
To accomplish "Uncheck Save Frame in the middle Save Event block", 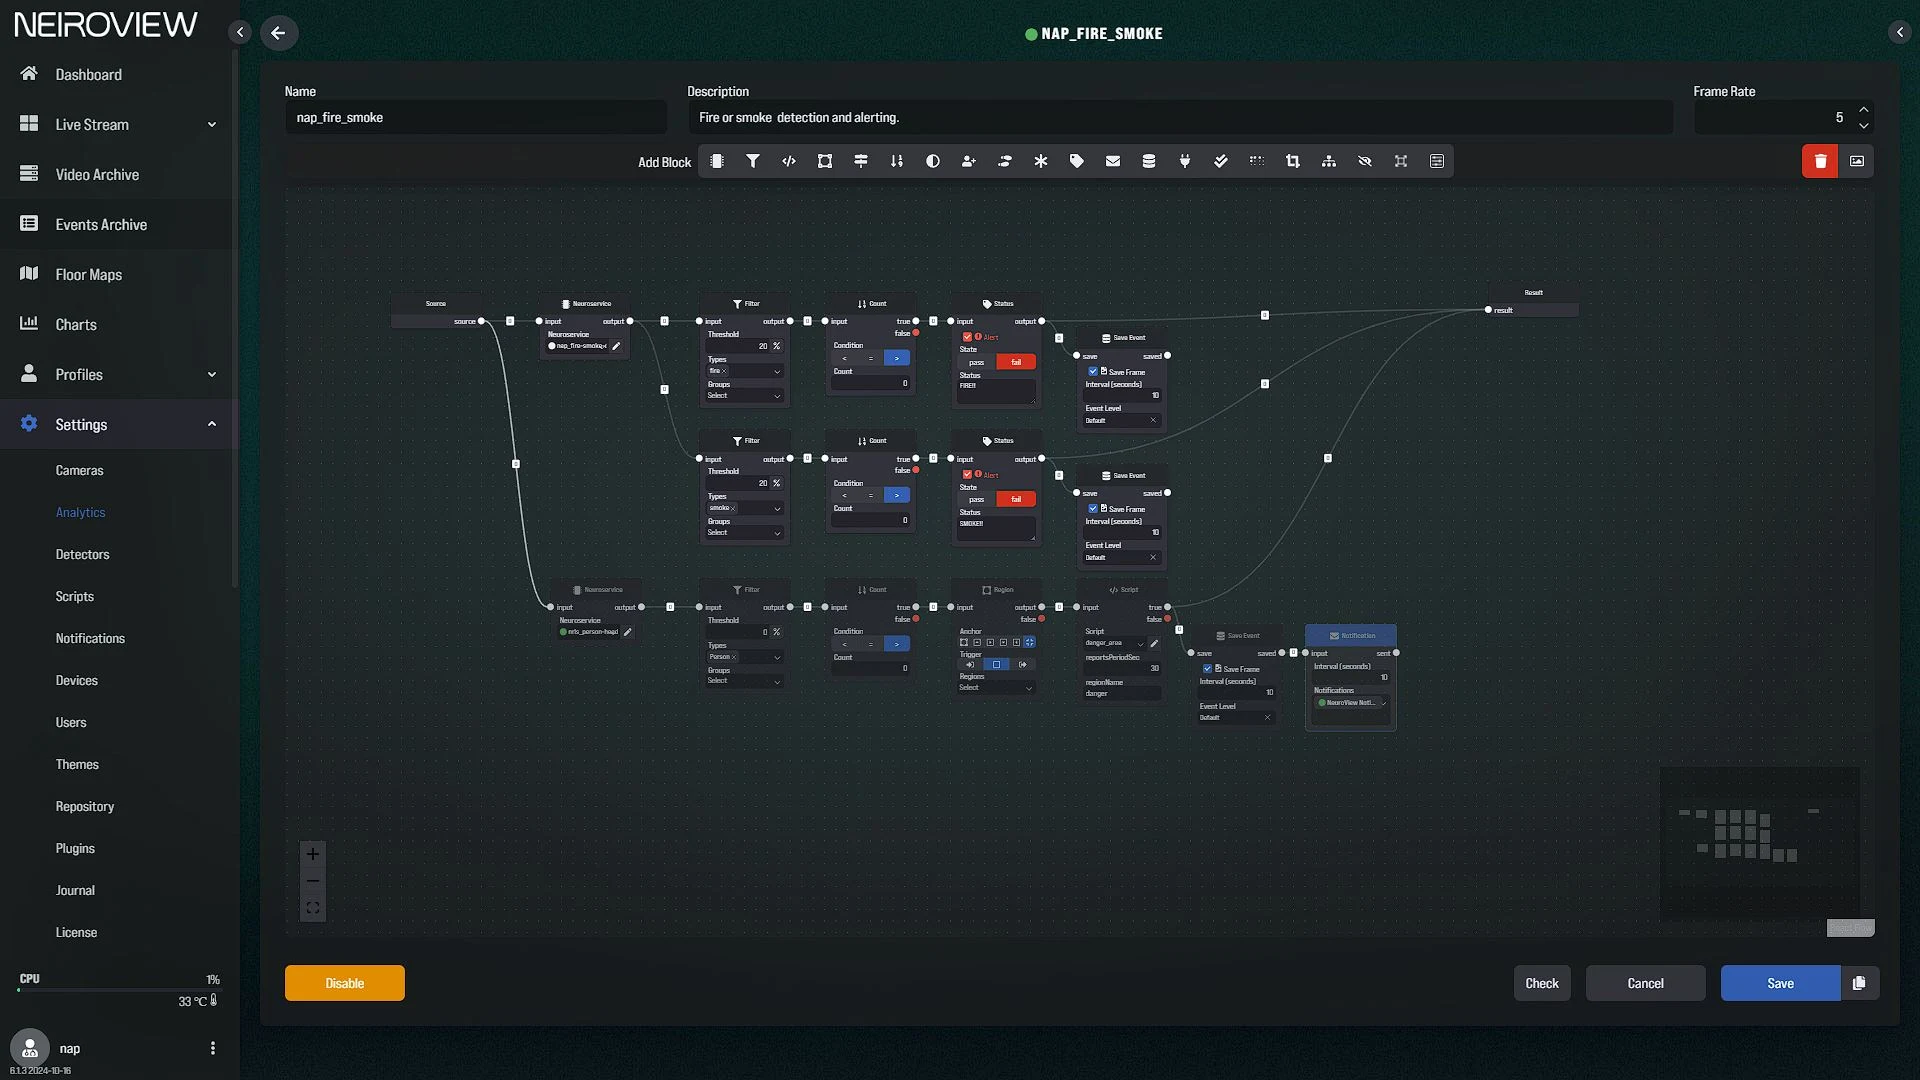I will (1093, 508).
